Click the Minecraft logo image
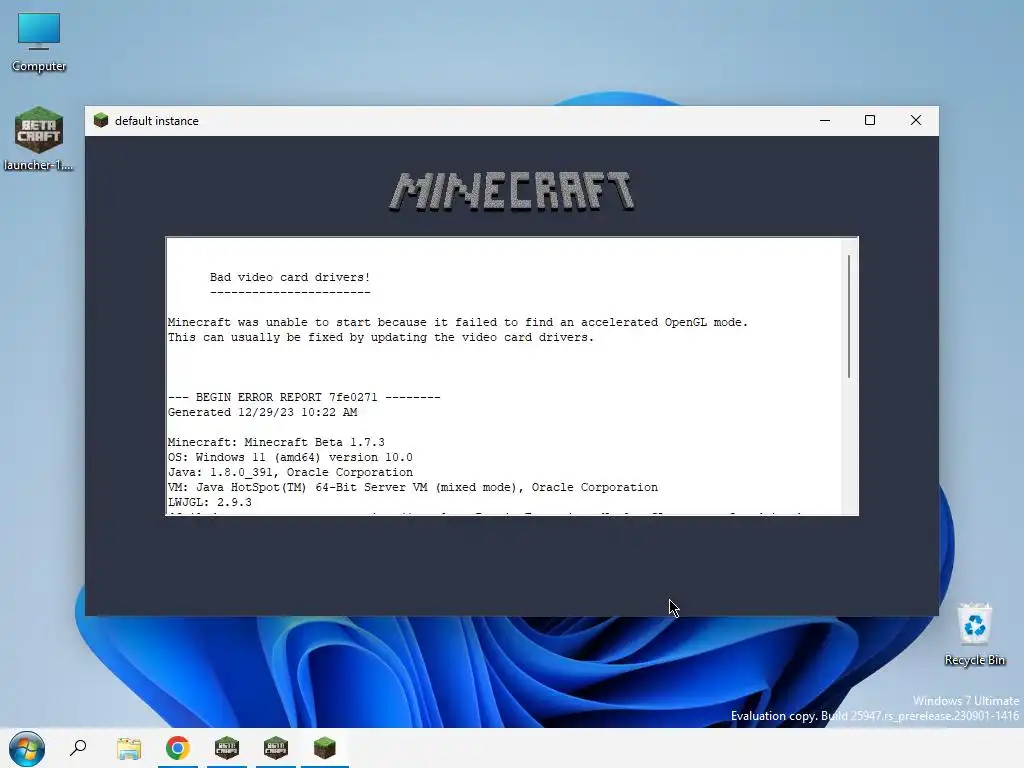This screenshot has width=1024, height=768. 512,191
